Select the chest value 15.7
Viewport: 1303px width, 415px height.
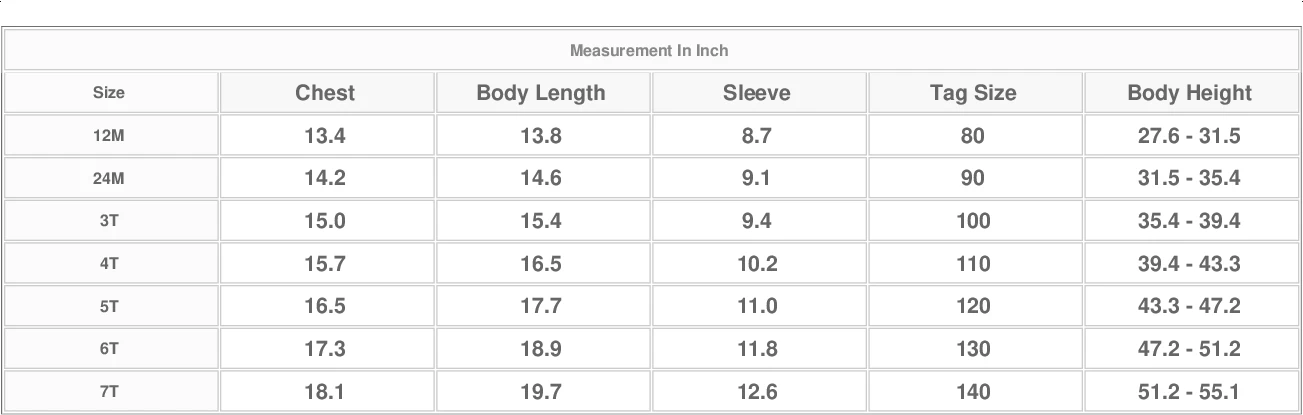click(325, 264)
